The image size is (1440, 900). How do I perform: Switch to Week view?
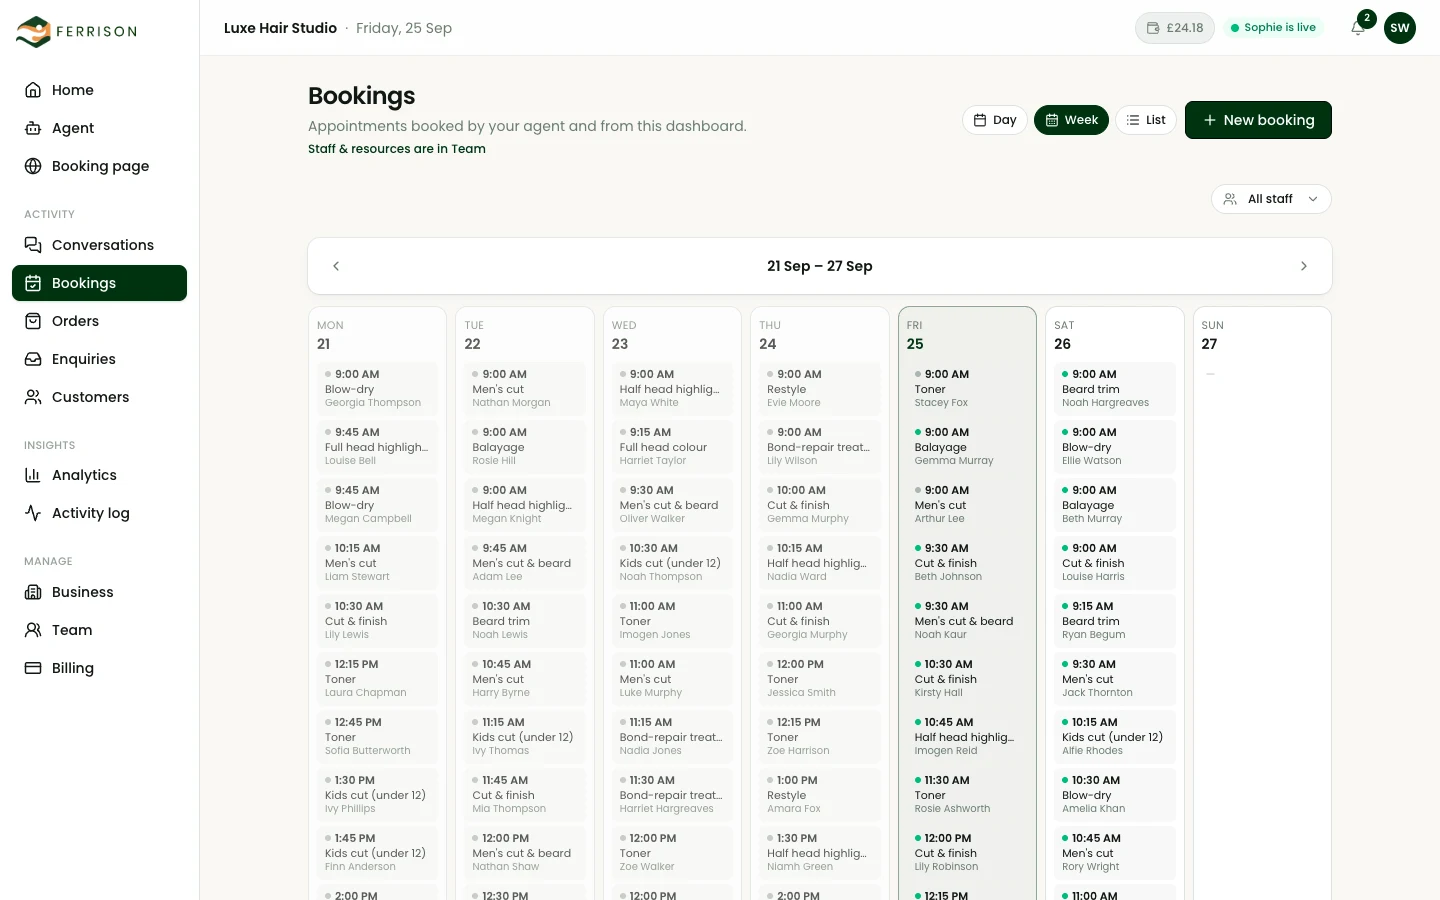[1071, 120]
